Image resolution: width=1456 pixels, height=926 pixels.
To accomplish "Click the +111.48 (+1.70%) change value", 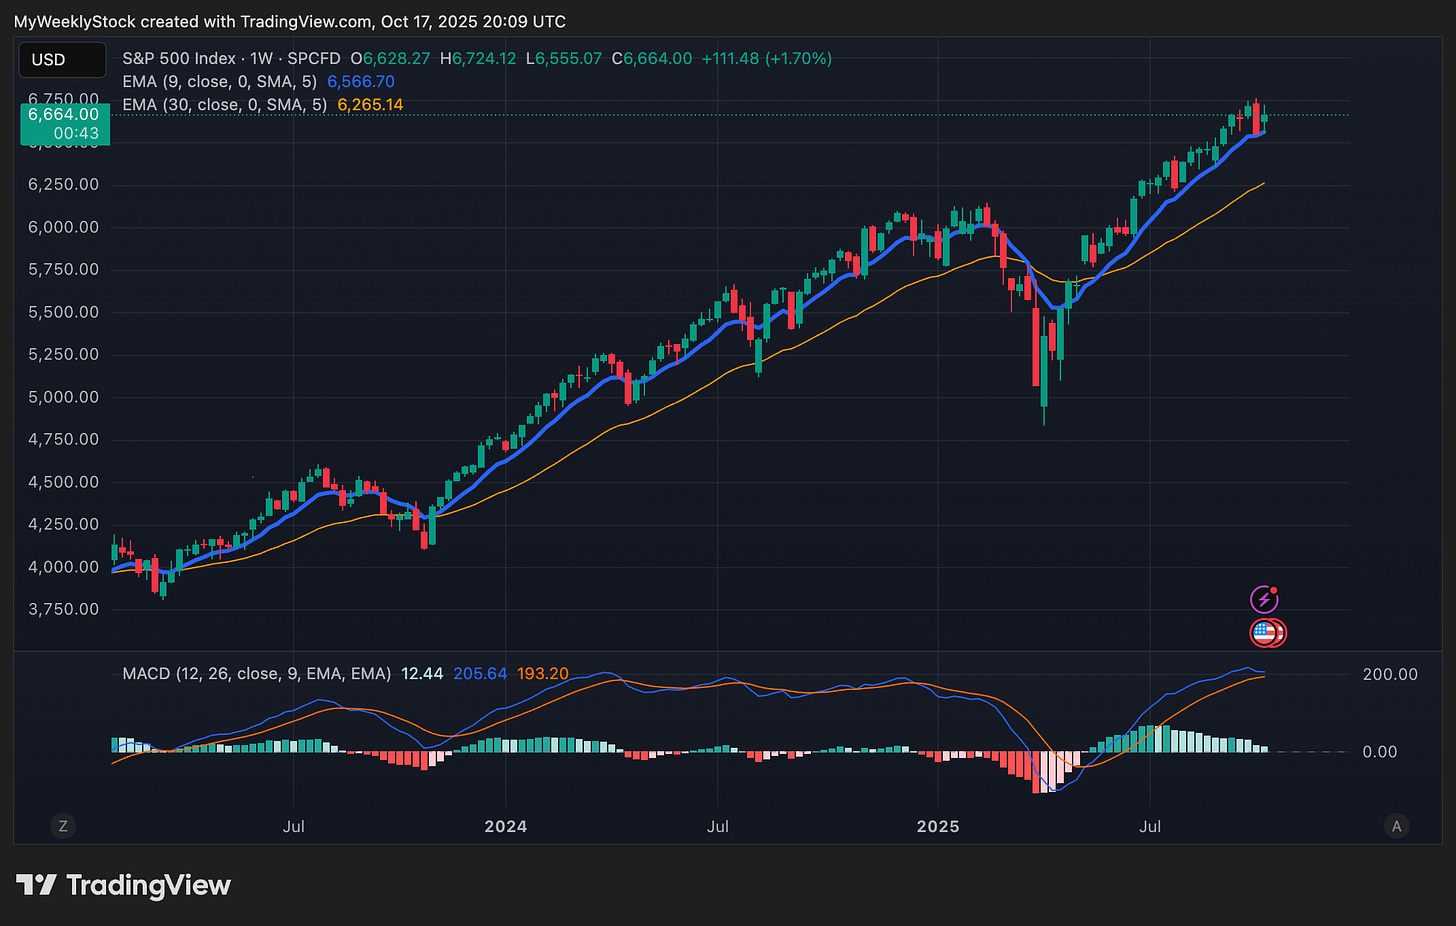I will pos(766,59).
